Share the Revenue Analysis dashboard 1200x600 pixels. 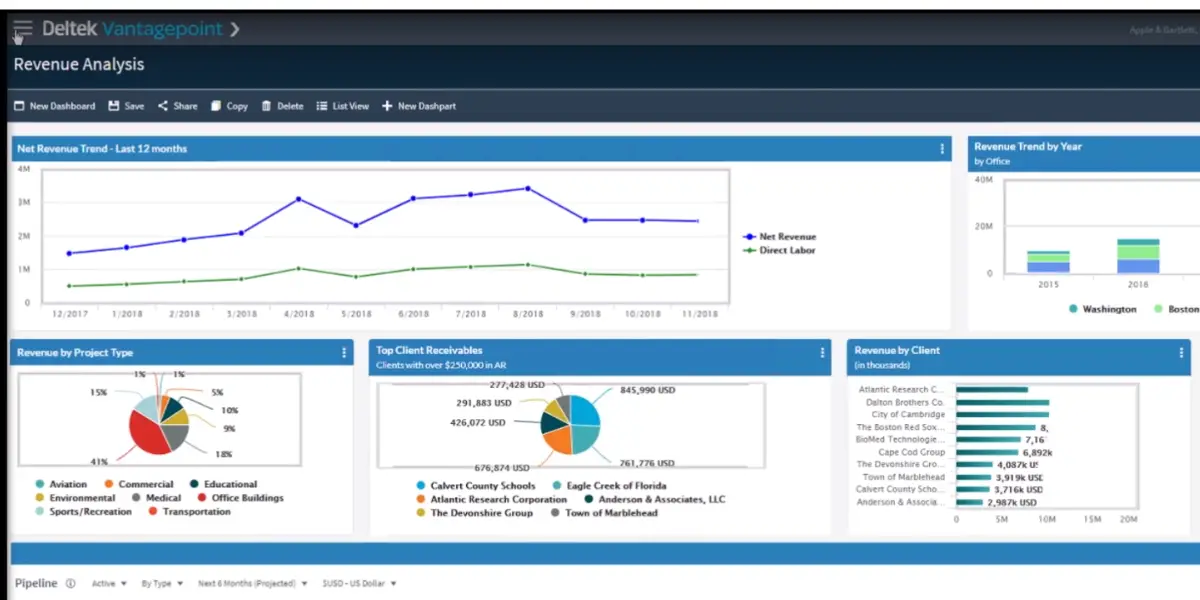pos(177,106)
